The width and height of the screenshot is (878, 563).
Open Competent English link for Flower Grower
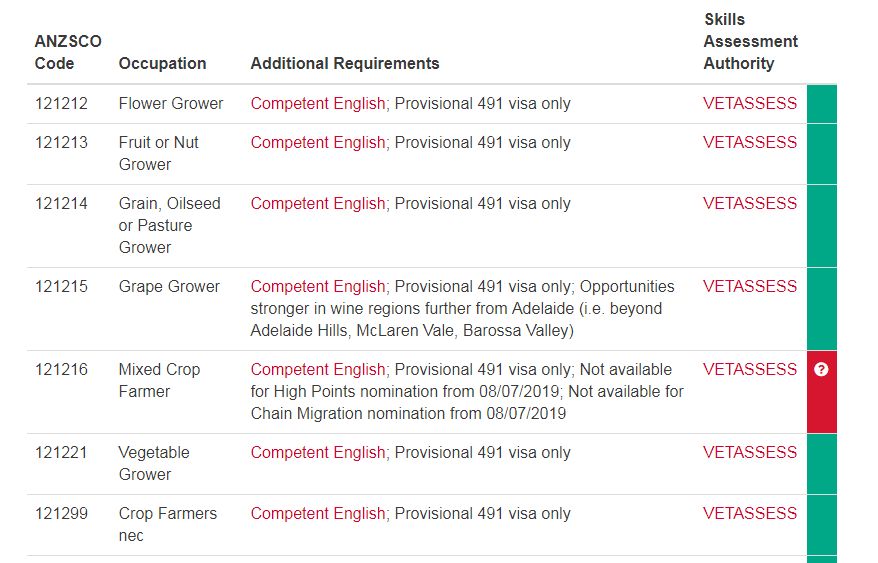(317, 104)
